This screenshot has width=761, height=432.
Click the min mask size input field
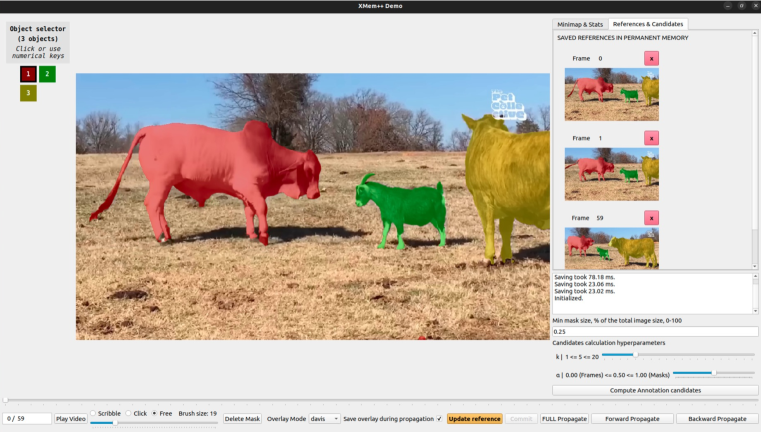655,331
